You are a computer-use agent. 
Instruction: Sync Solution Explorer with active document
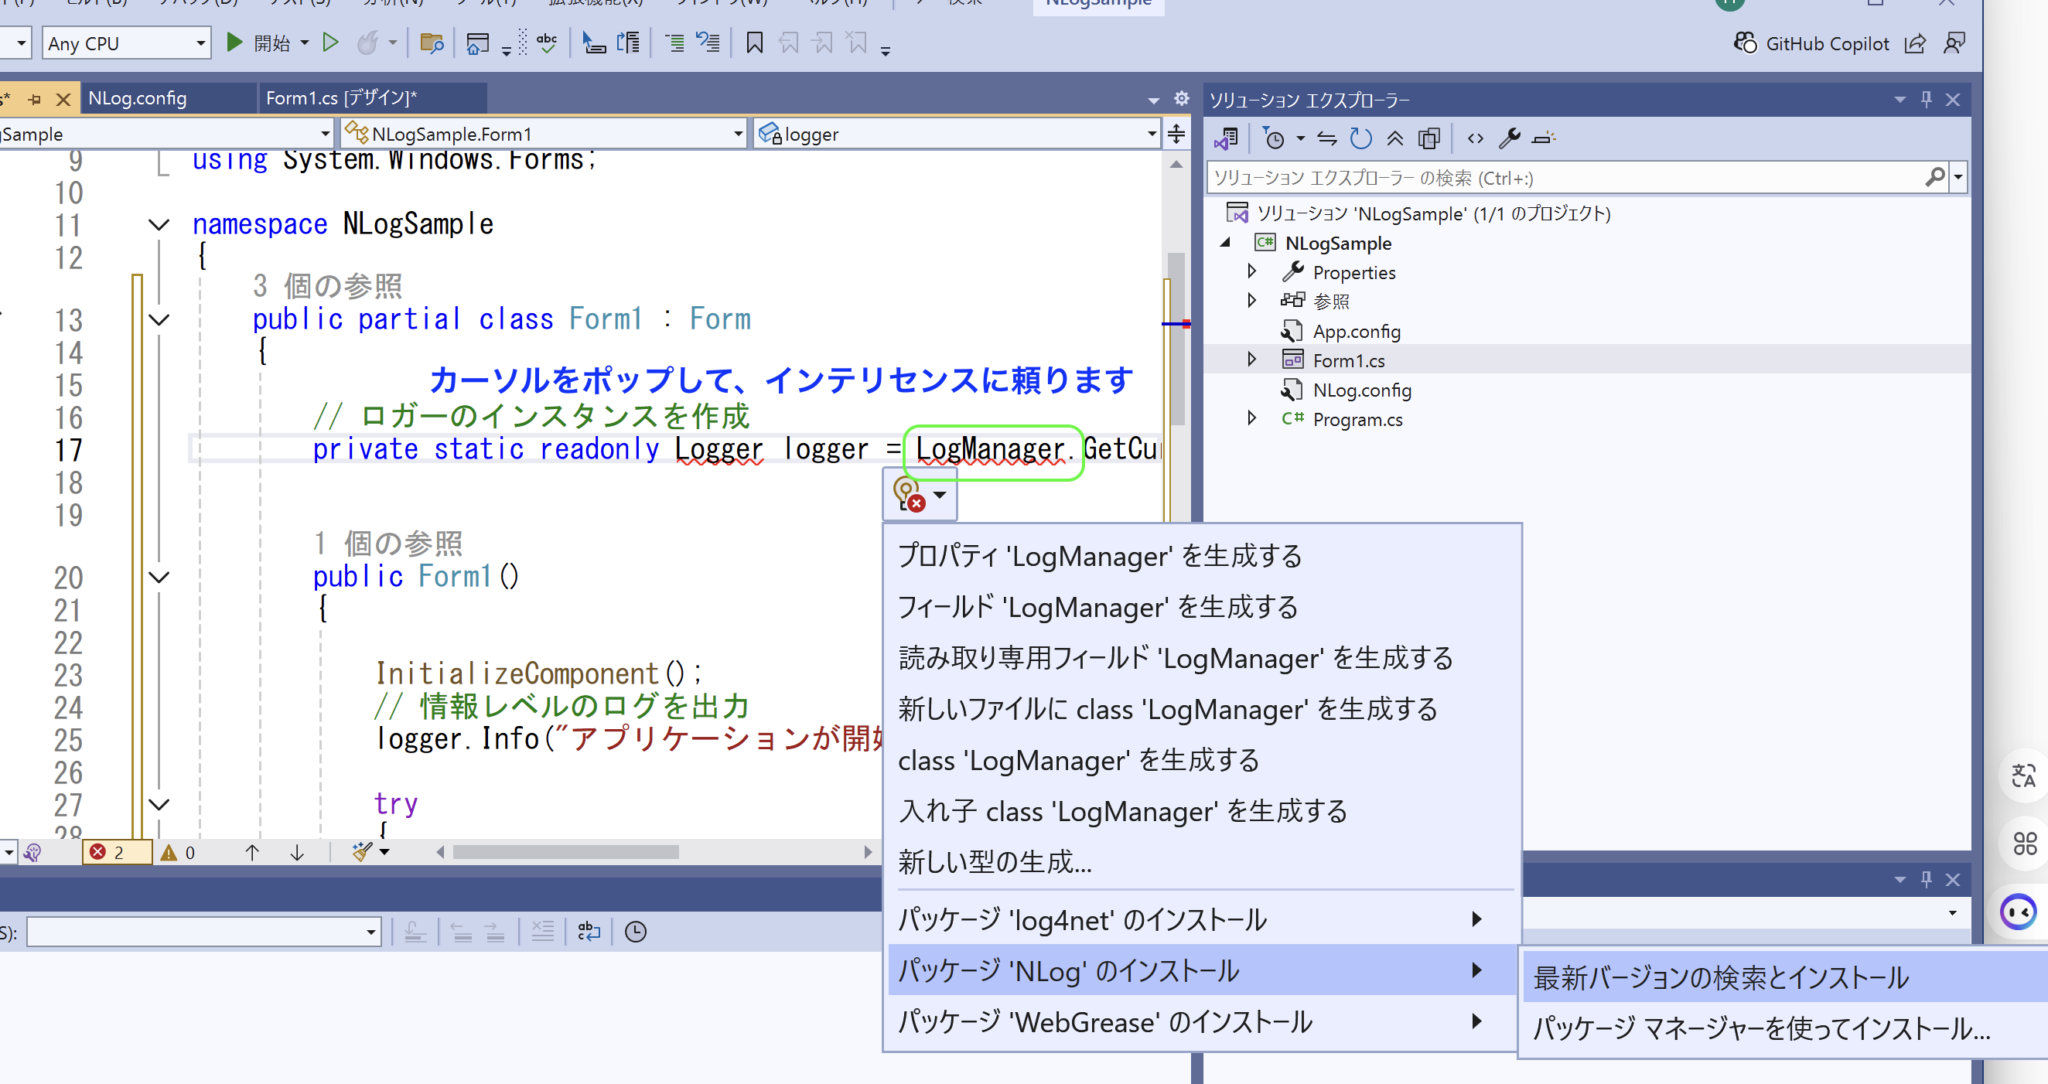1328,138
